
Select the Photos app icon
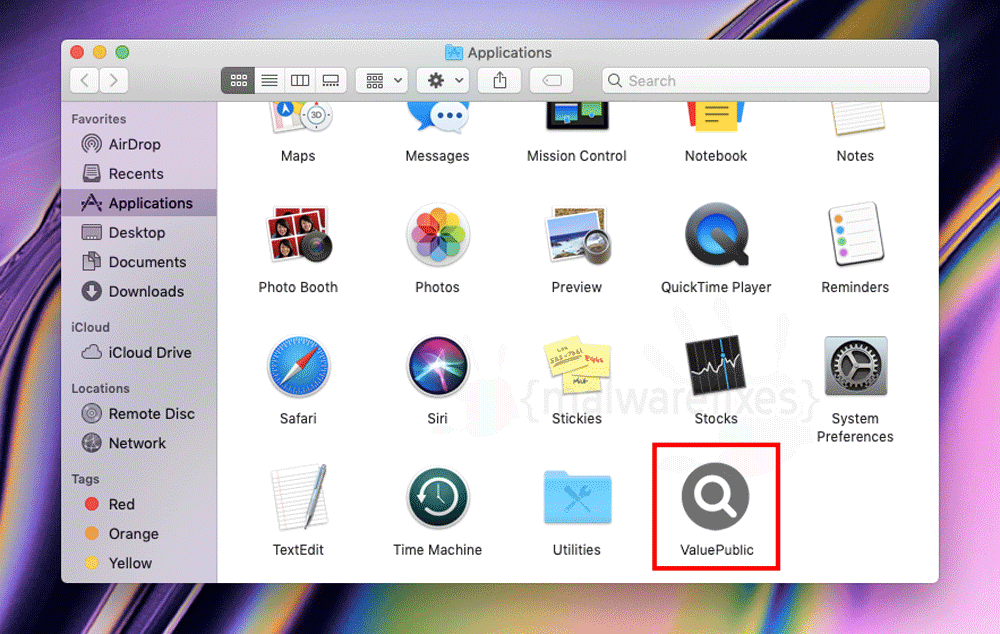click(x=438, y=235)
